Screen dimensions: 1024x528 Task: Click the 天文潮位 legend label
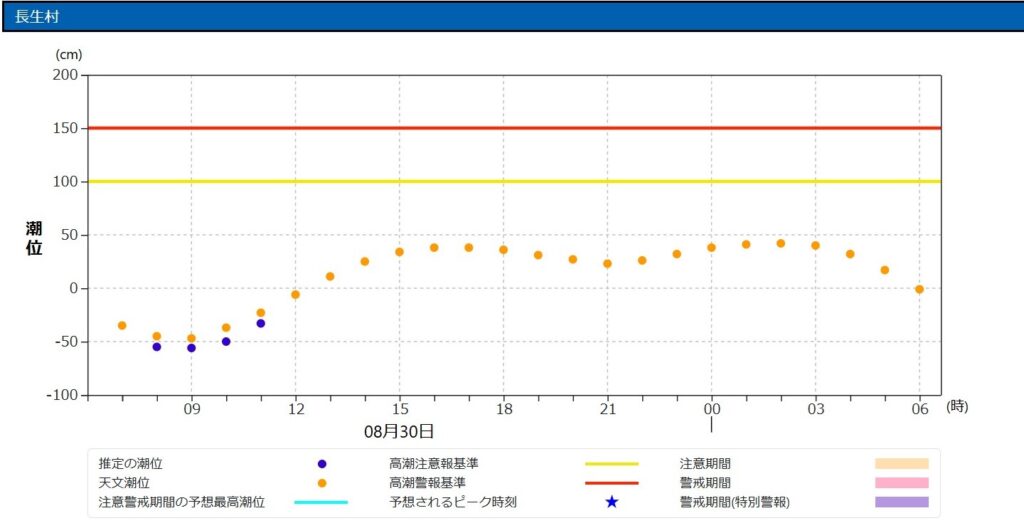tap(124, 483)
